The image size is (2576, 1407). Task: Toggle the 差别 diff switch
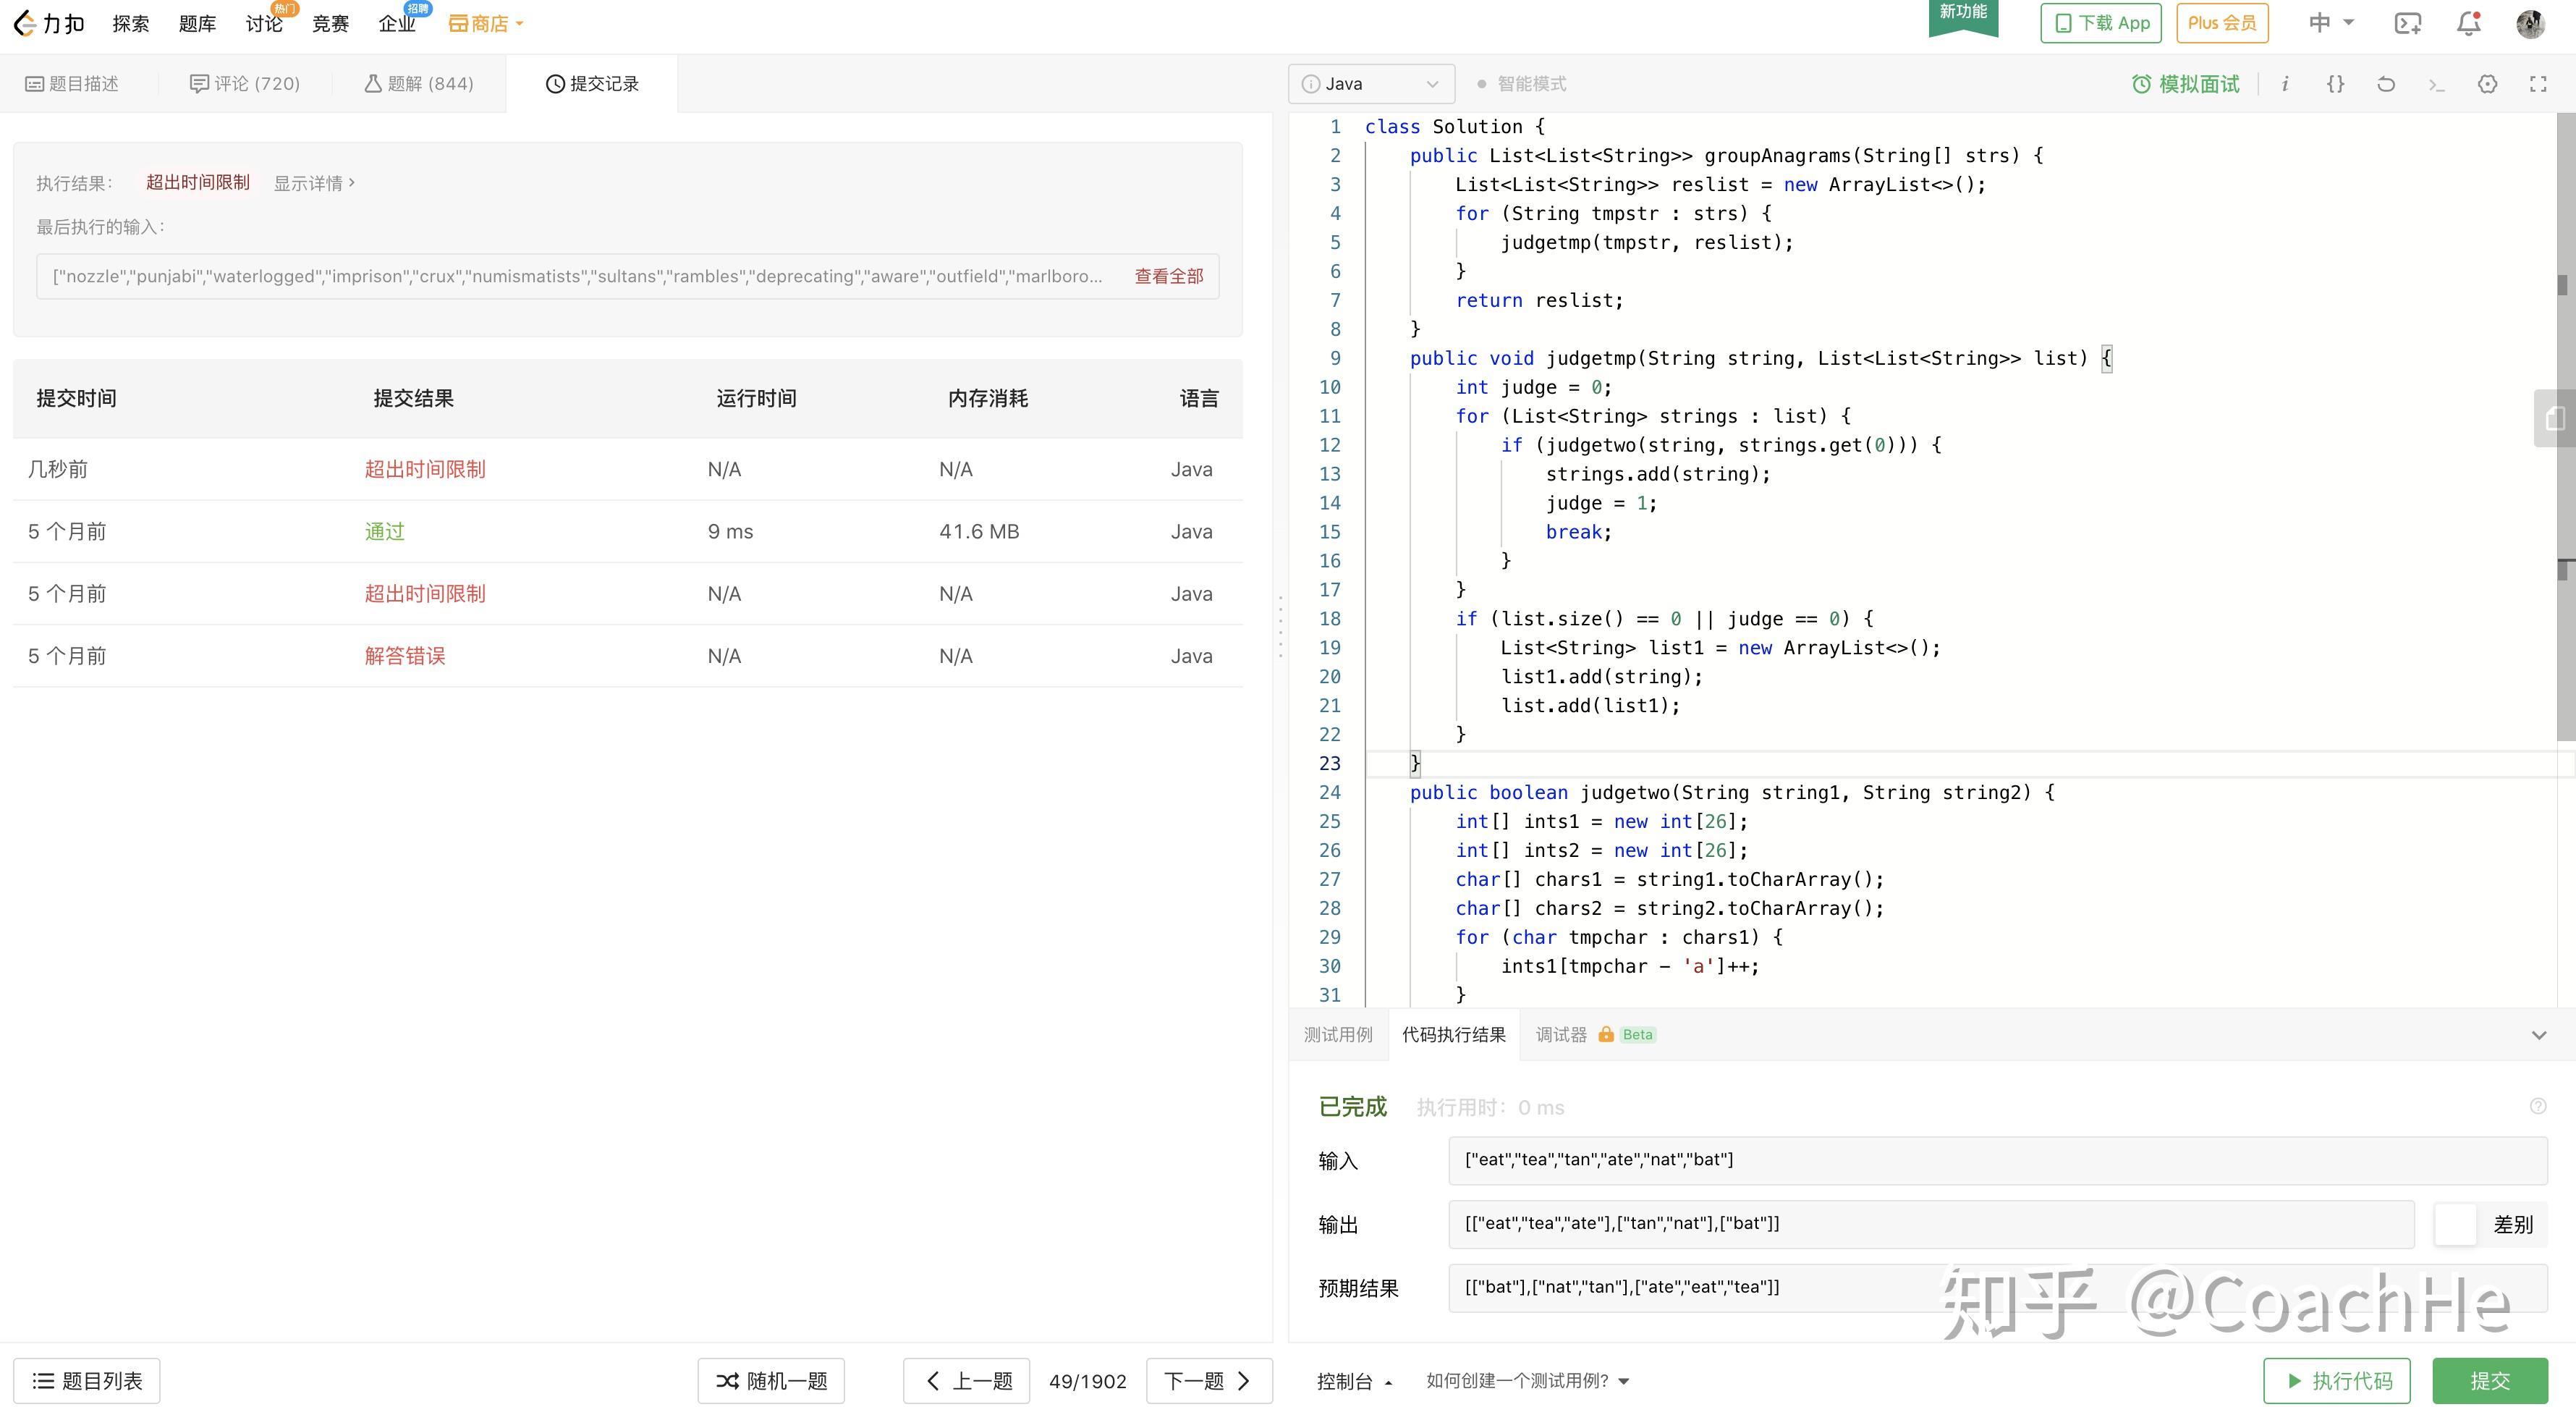click(x=2456, y=1224)
